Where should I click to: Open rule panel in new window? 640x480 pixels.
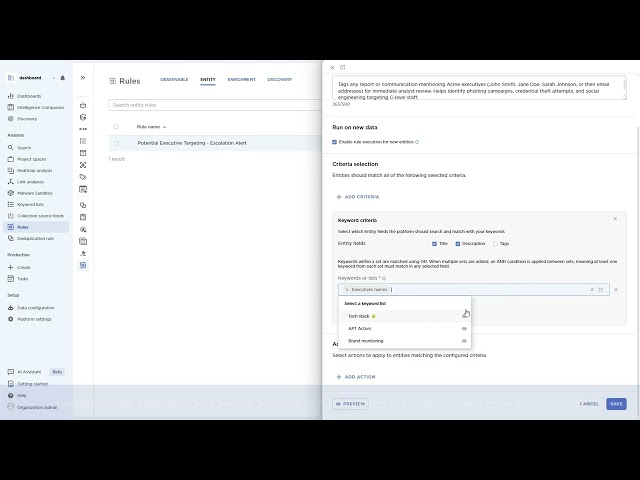(x=342, y=67)
